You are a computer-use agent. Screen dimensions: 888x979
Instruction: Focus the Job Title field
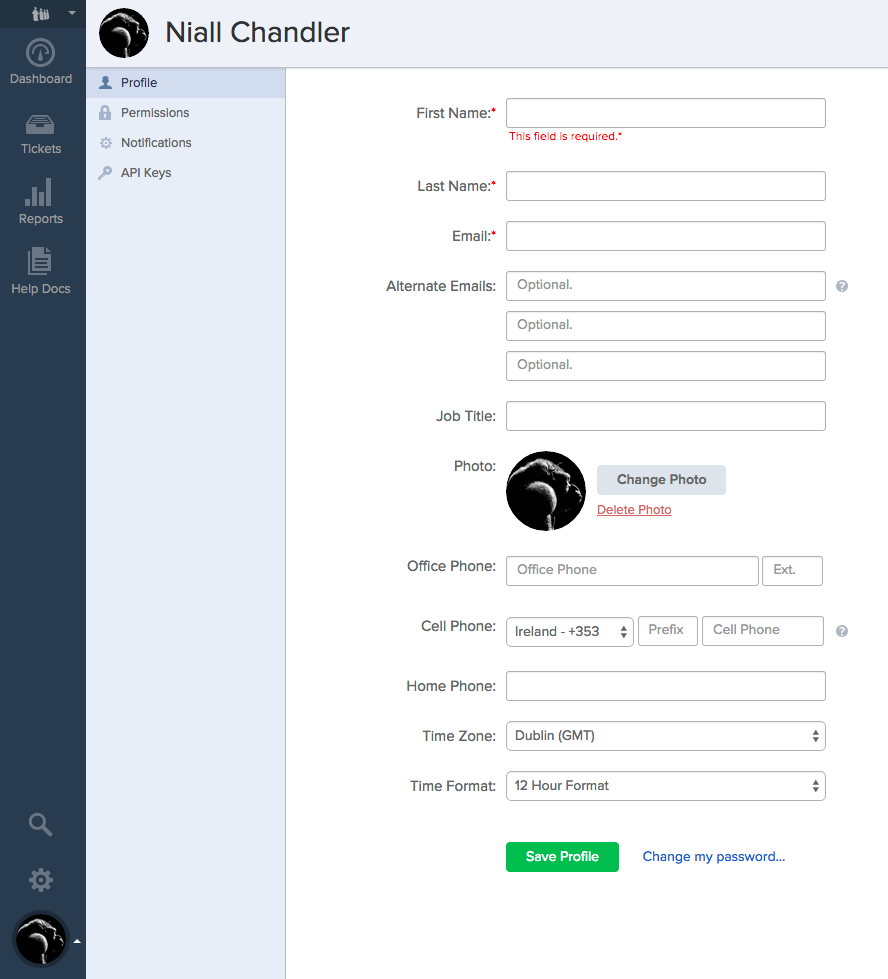(666, 416)
